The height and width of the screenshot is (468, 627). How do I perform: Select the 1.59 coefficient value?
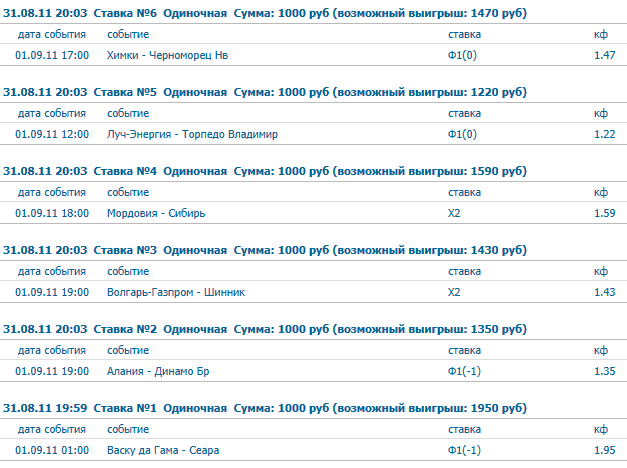[x=604, y=213]
